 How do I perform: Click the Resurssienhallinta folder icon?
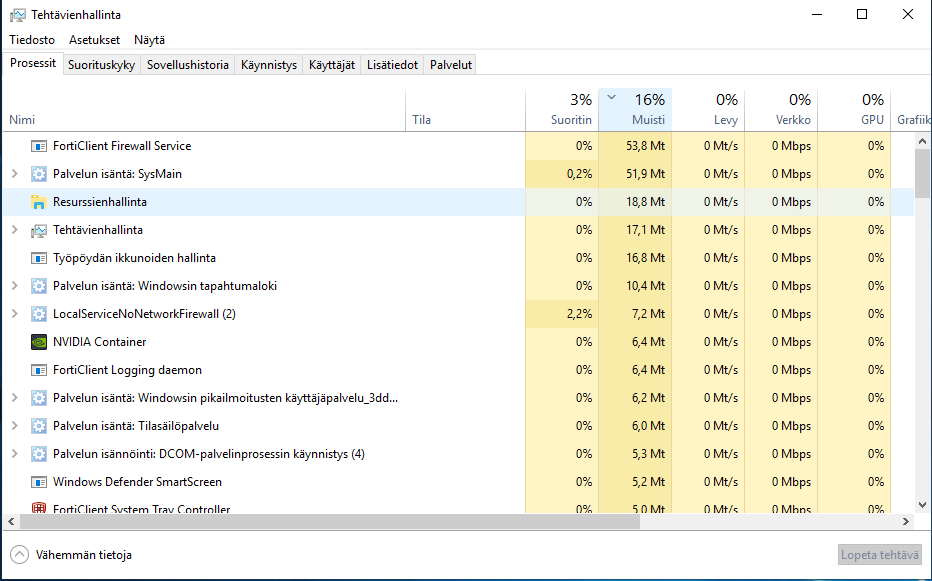39,202
